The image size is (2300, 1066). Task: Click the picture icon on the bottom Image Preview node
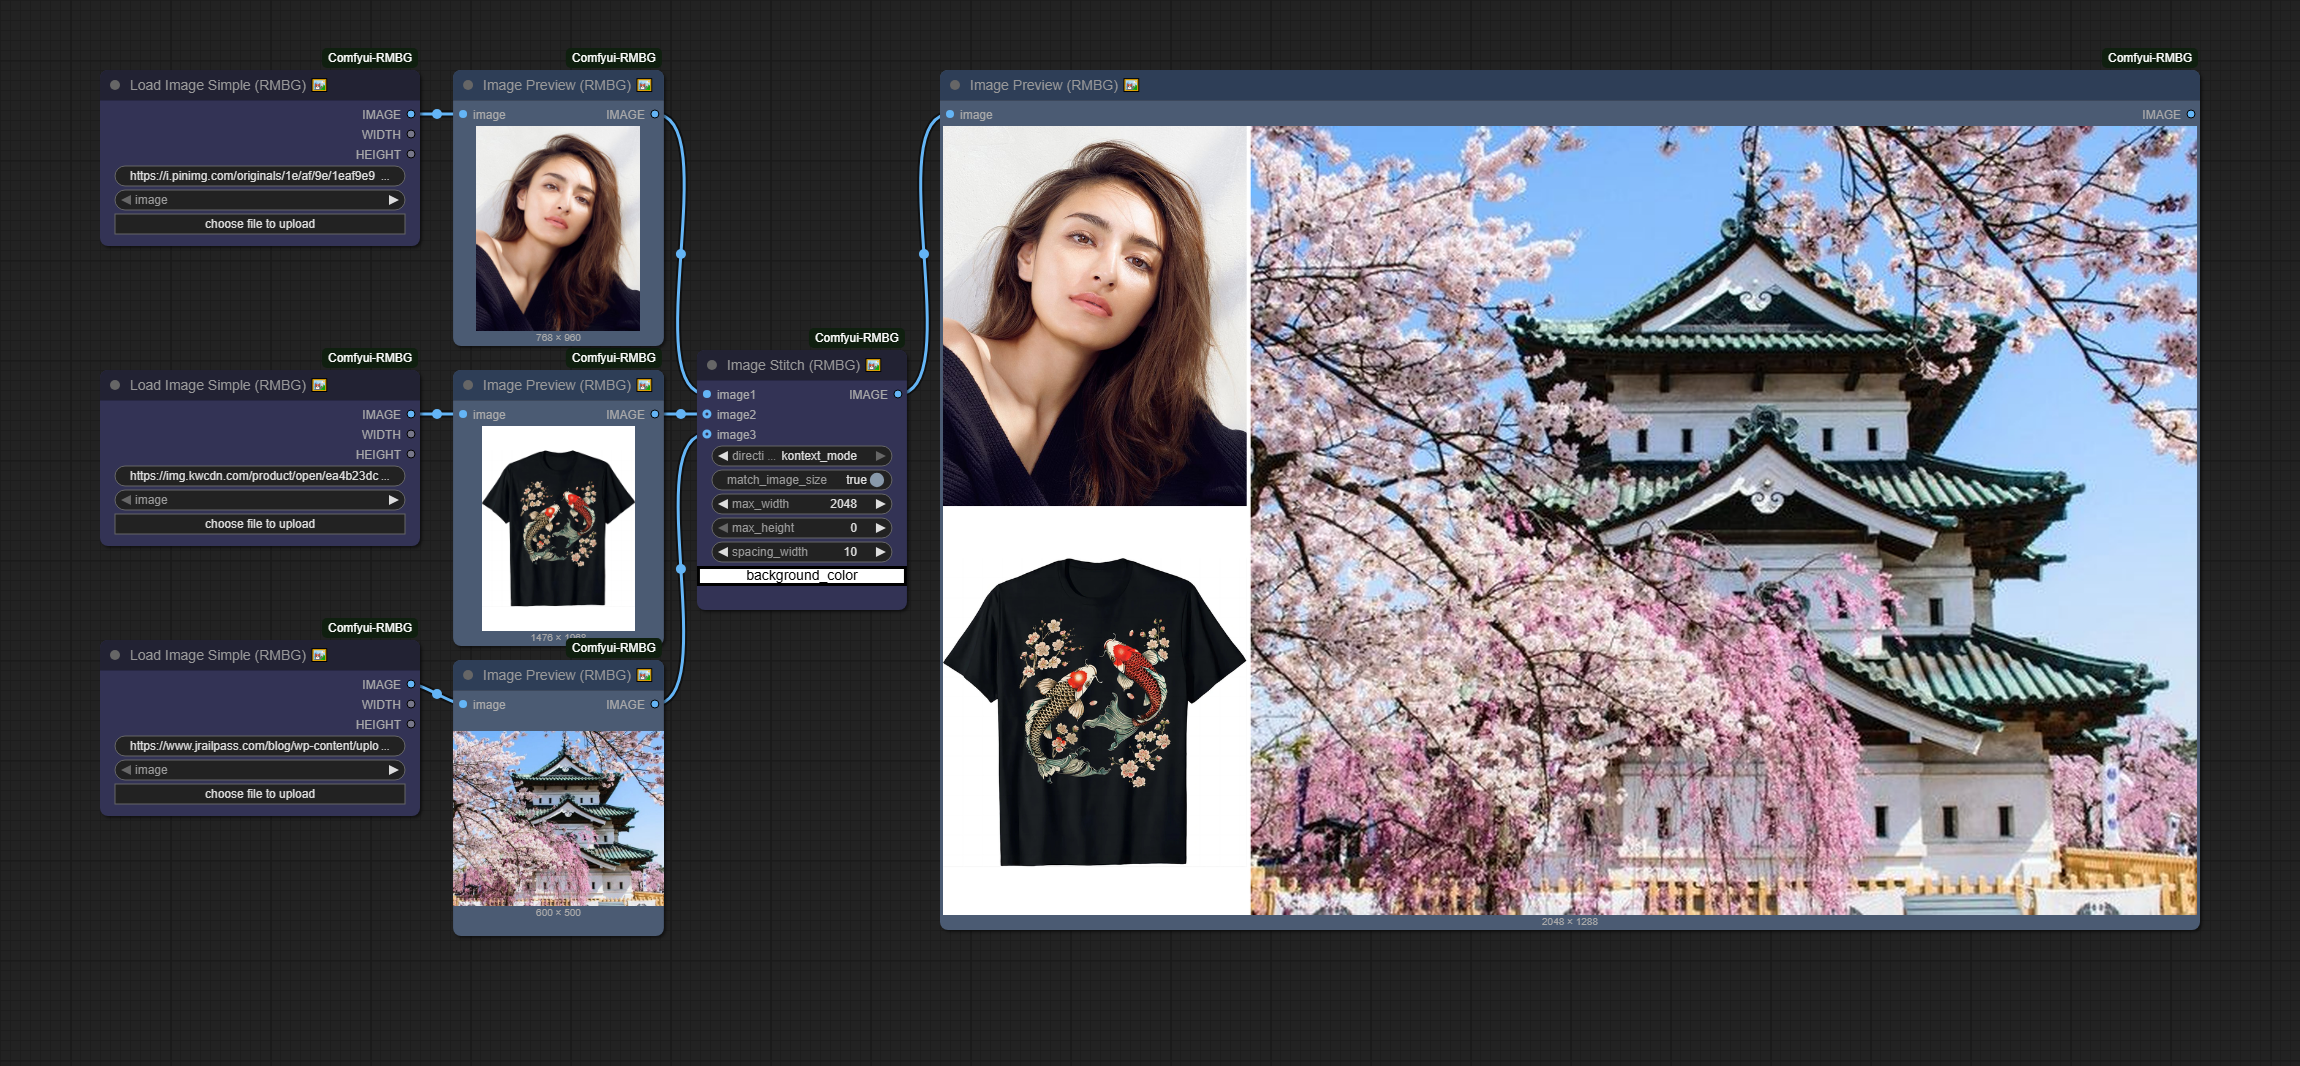[x=647, y=675]
